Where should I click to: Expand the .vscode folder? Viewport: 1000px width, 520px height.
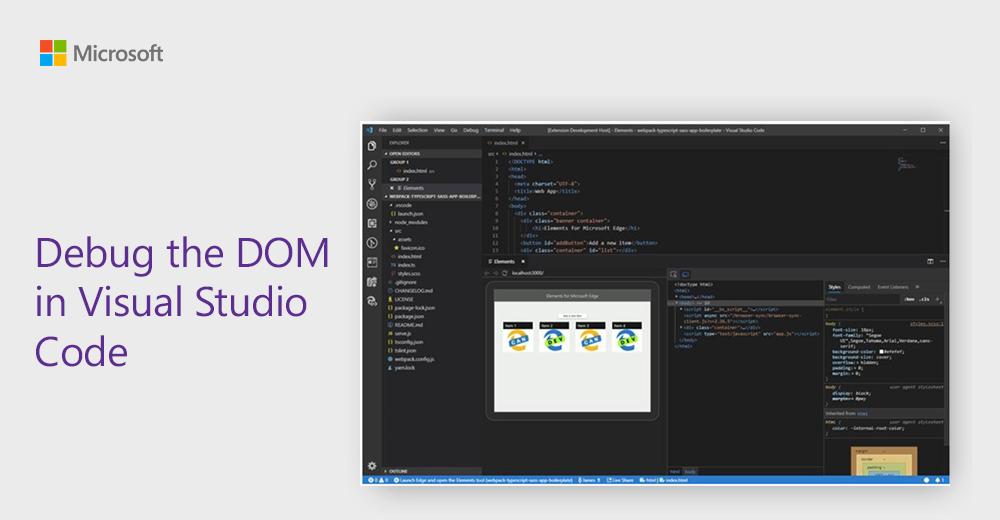(403, 205)
